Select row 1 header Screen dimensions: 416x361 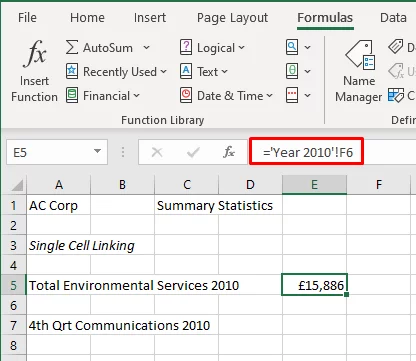pos(13,205)
